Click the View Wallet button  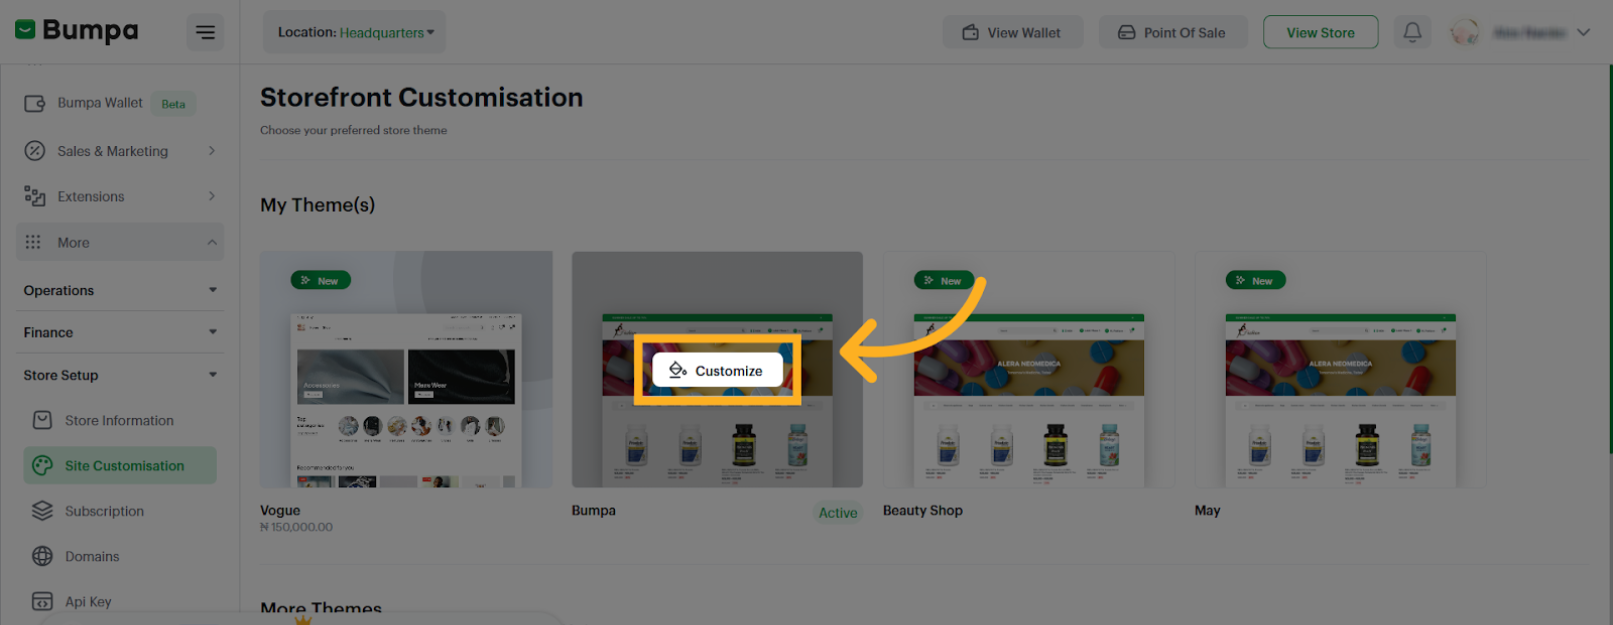(1012, 32)
